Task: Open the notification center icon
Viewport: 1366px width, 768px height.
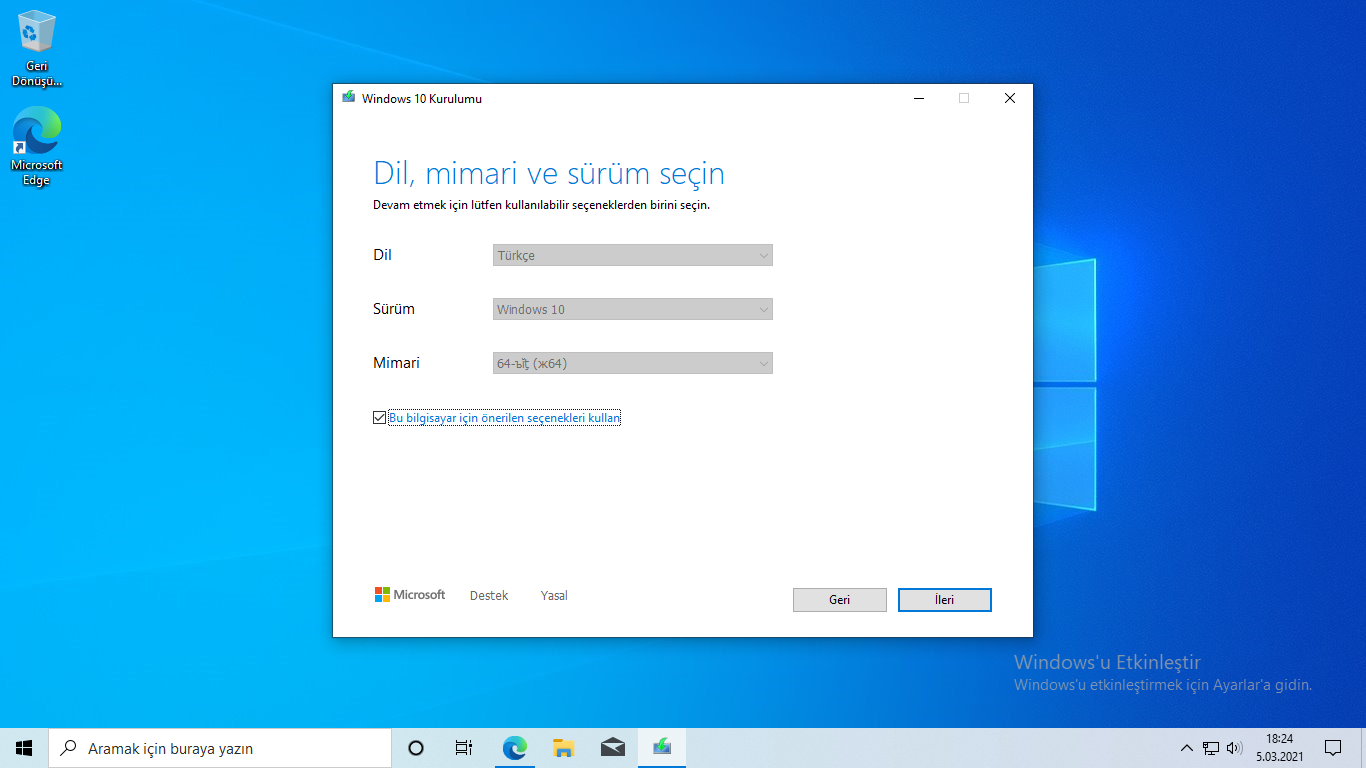Action: pos(1333,748)
